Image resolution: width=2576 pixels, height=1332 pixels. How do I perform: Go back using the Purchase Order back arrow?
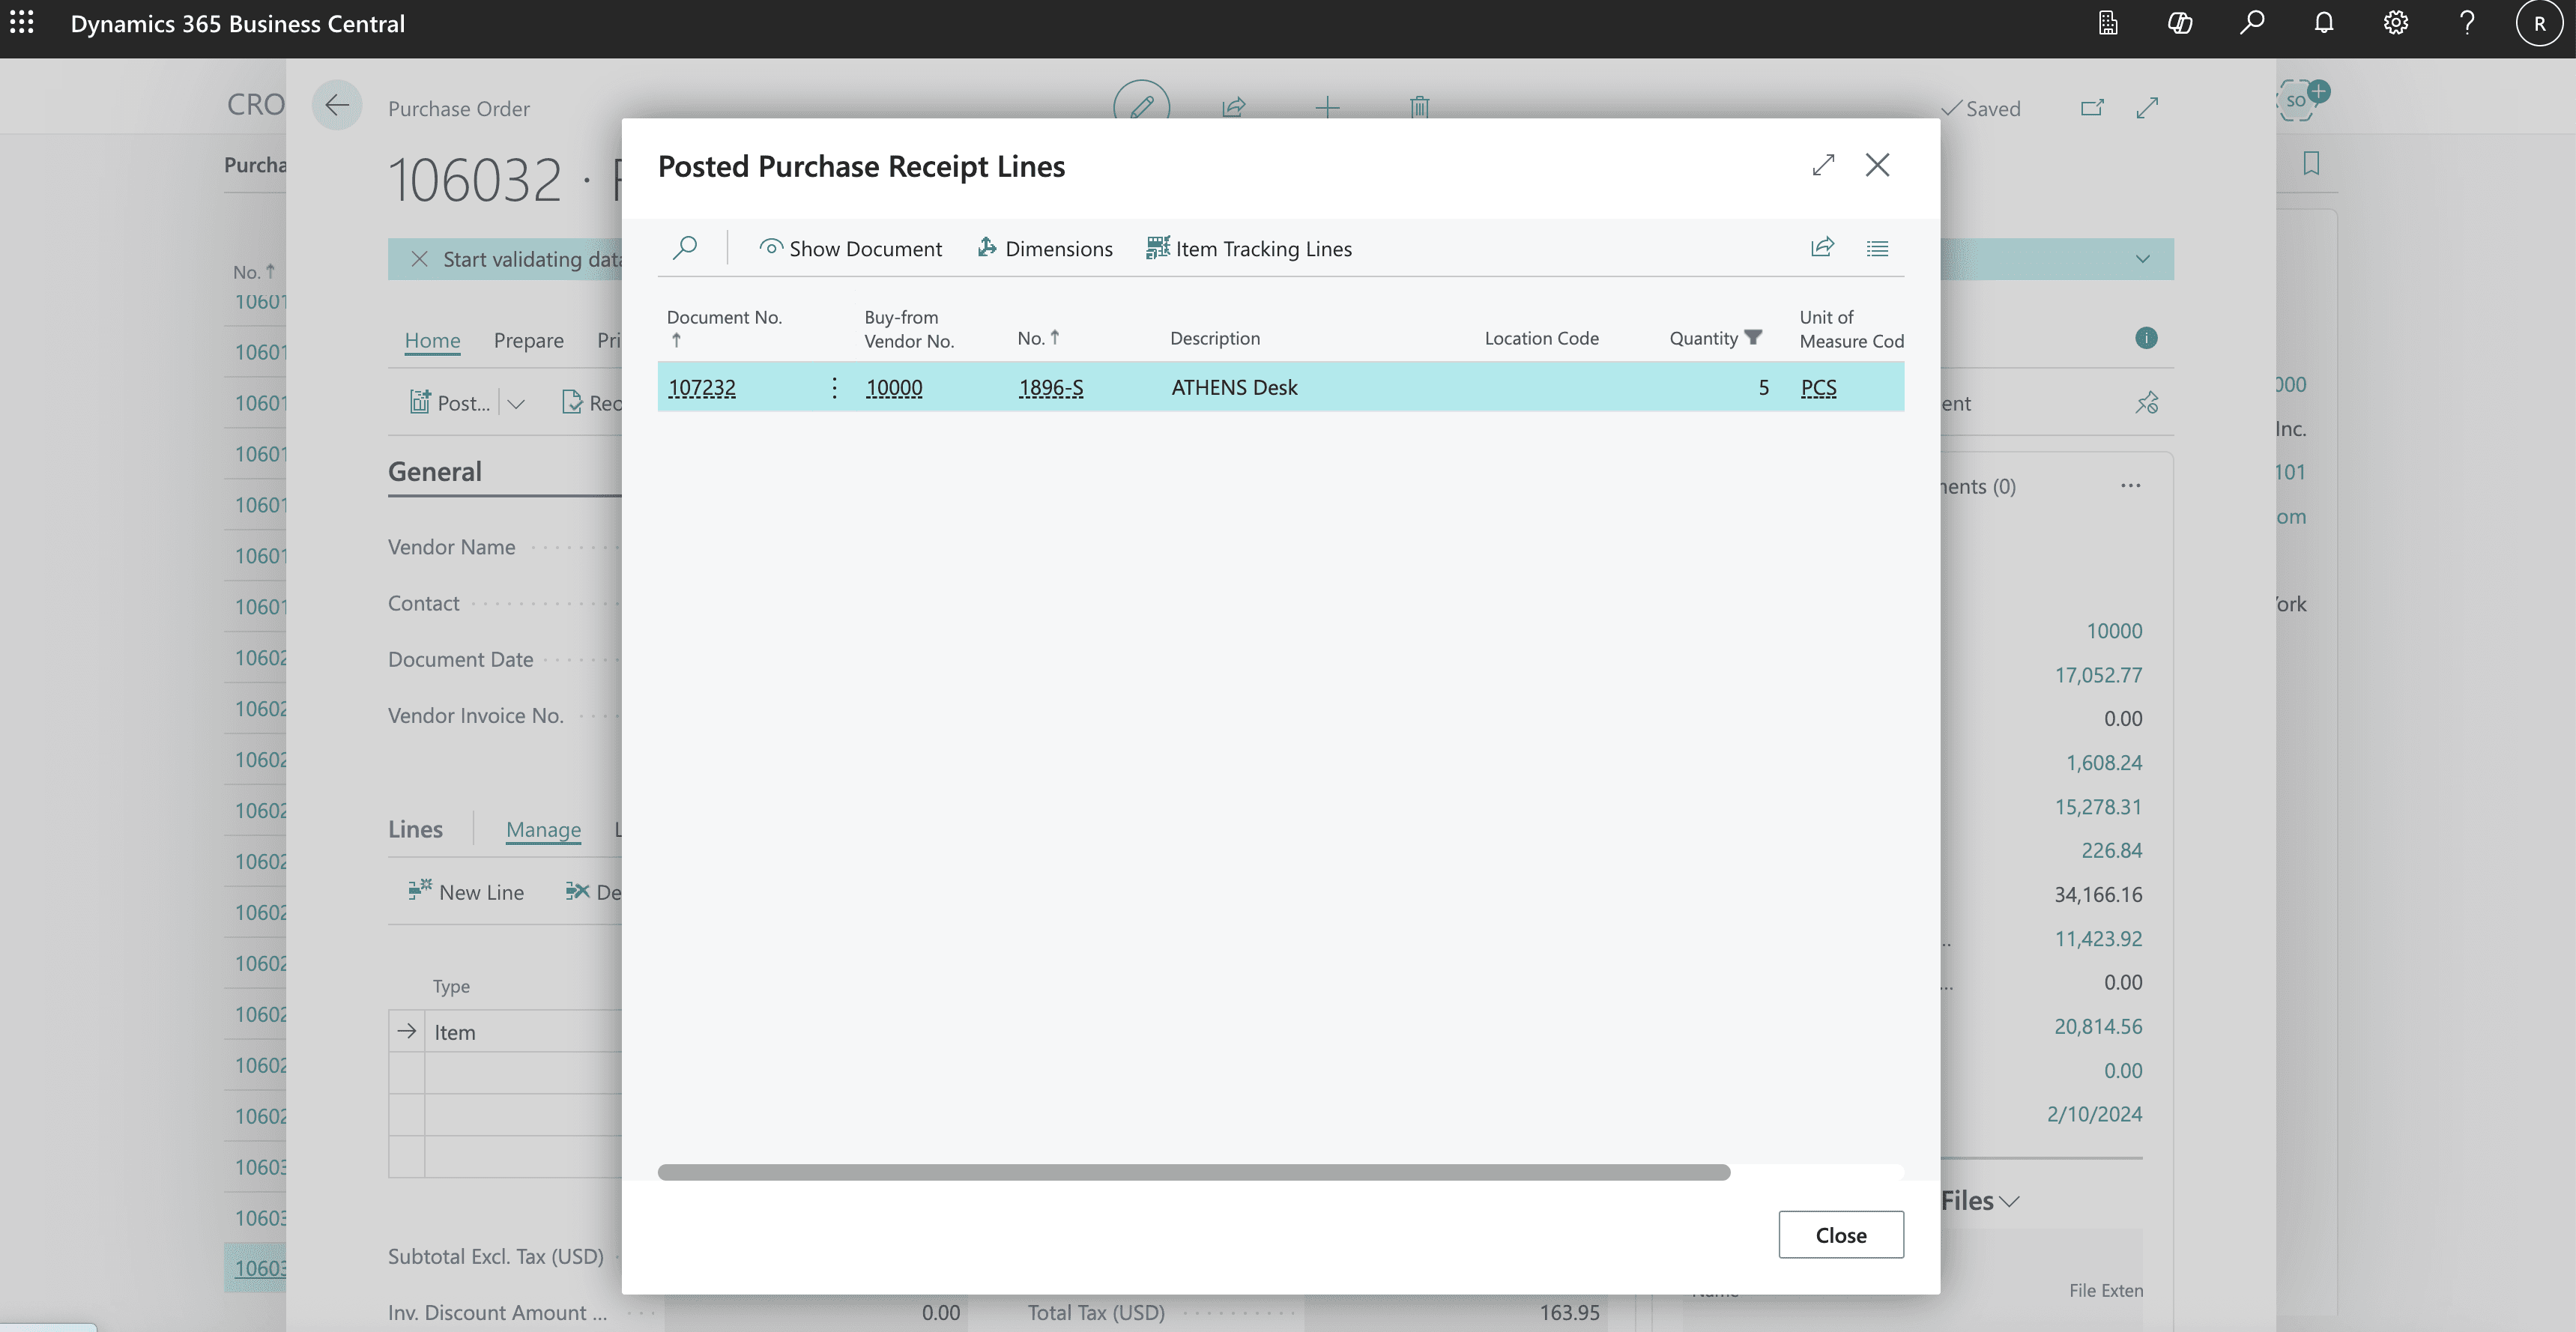point(337,105)
